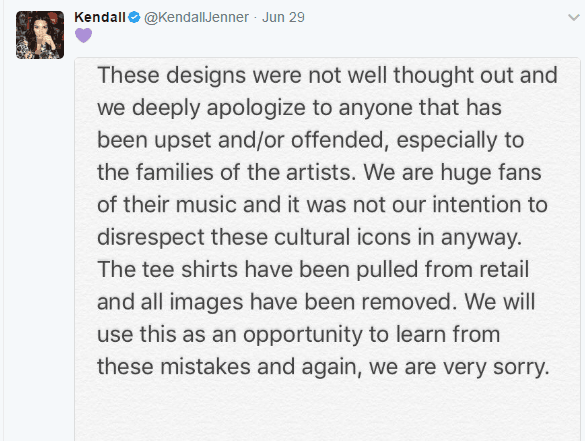Click the purple heart emoji
585x441 pixels.
[x=84, y=35]
